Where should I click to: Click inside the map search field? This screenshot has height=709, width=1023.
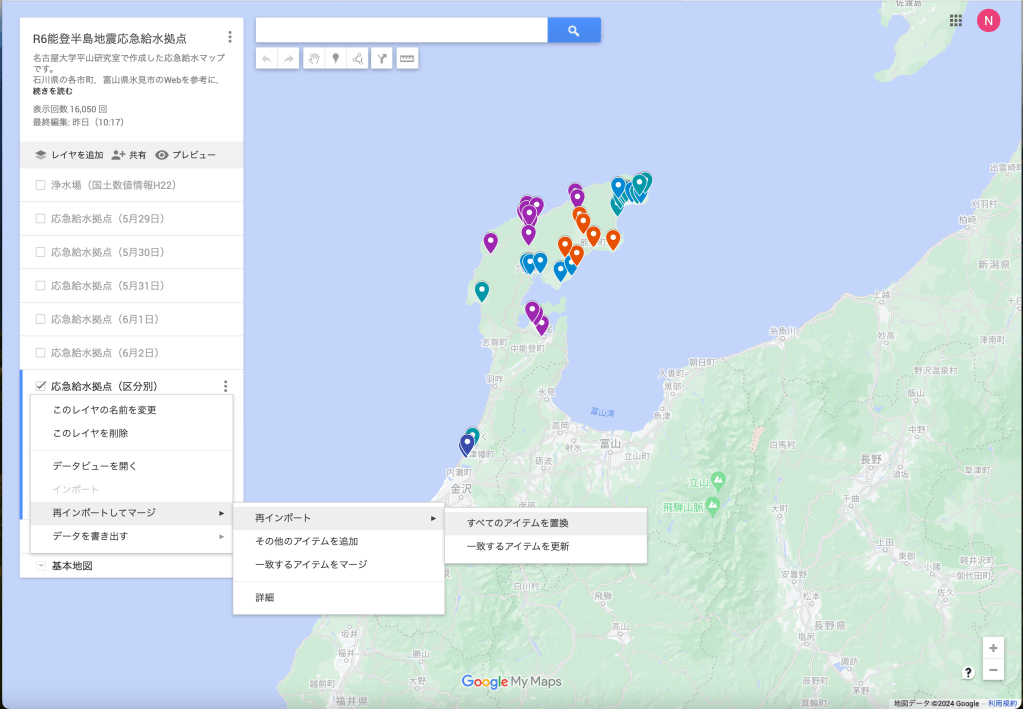pyautogui.click(x=401, y=31)
